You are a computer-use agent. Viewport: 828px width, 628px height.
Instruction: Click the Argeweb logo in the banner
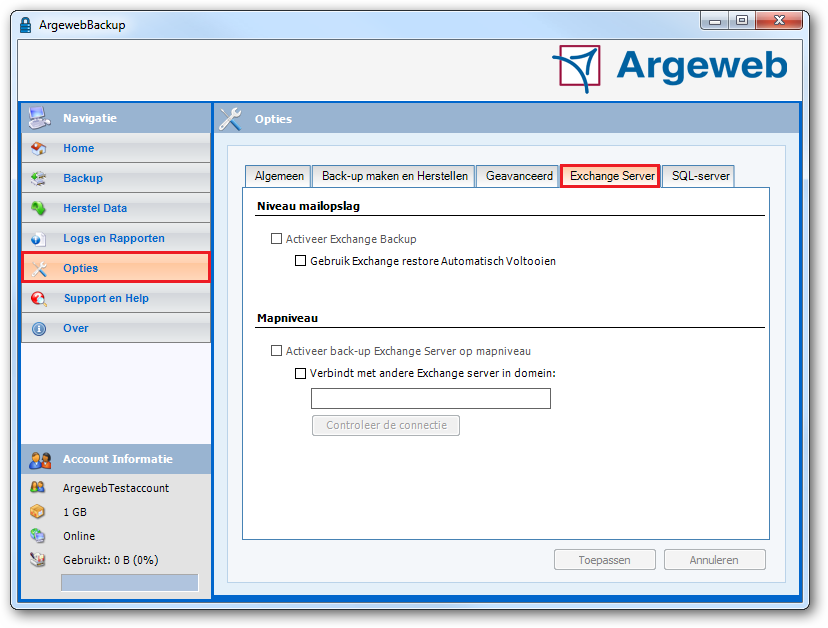(x=670, y=68)
